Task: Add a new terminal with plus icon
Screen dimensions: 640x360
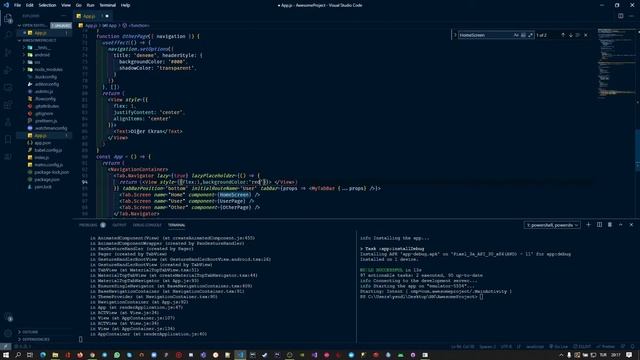Action: pyautogui.click(x=588, y=225)
